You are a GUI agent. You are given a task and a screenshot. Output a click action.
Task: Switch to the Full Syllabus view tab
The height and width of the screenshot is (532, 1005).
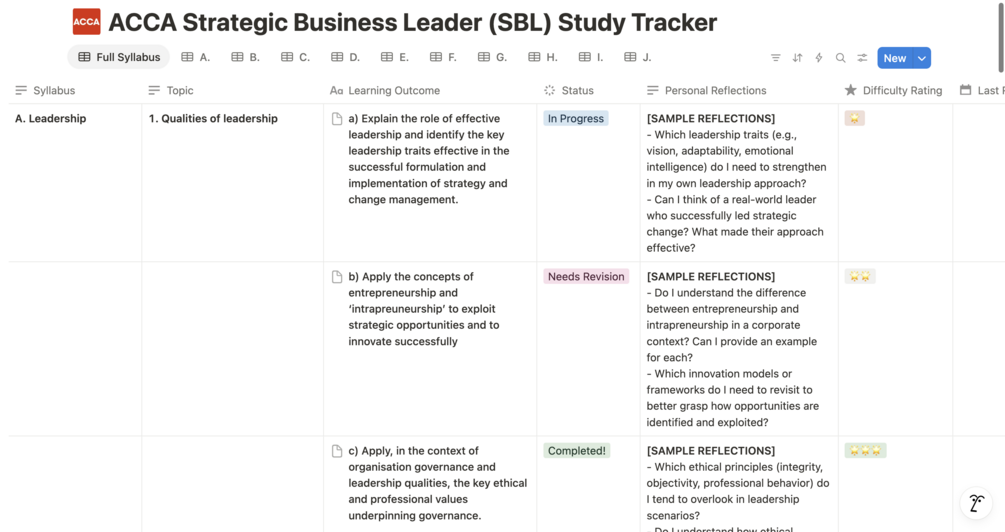click(x=119, y=58)
